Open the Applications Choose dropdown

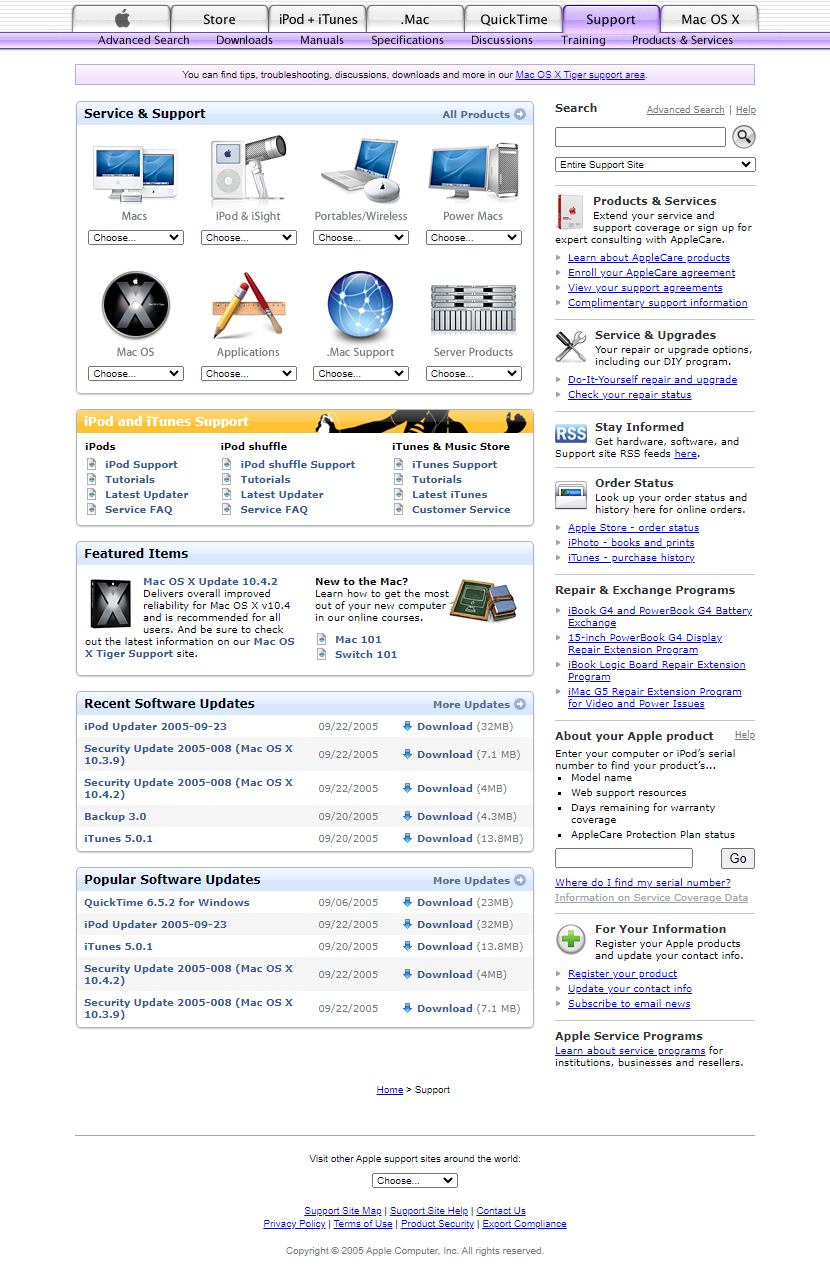(249, 374)
